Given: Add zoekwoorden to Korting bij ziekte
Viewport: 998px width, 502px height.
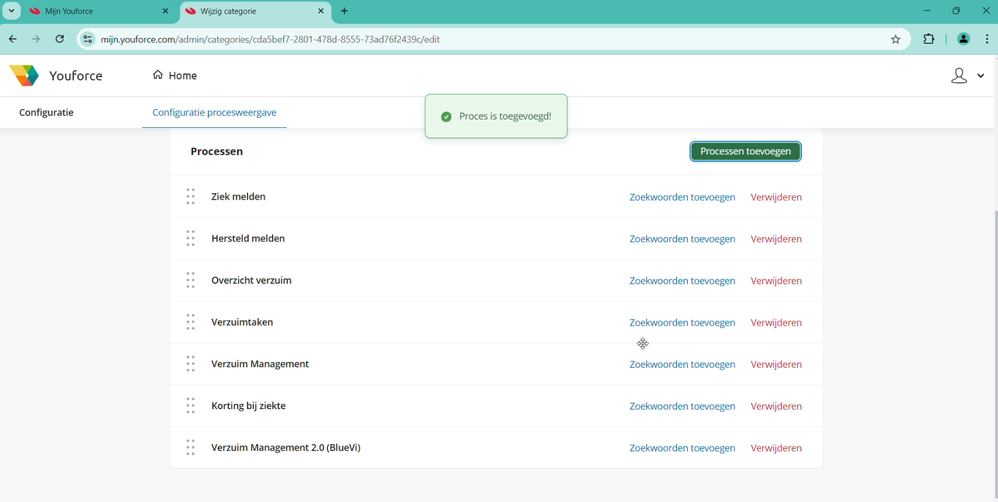Looking at the screenshot, I should point(682,407).
